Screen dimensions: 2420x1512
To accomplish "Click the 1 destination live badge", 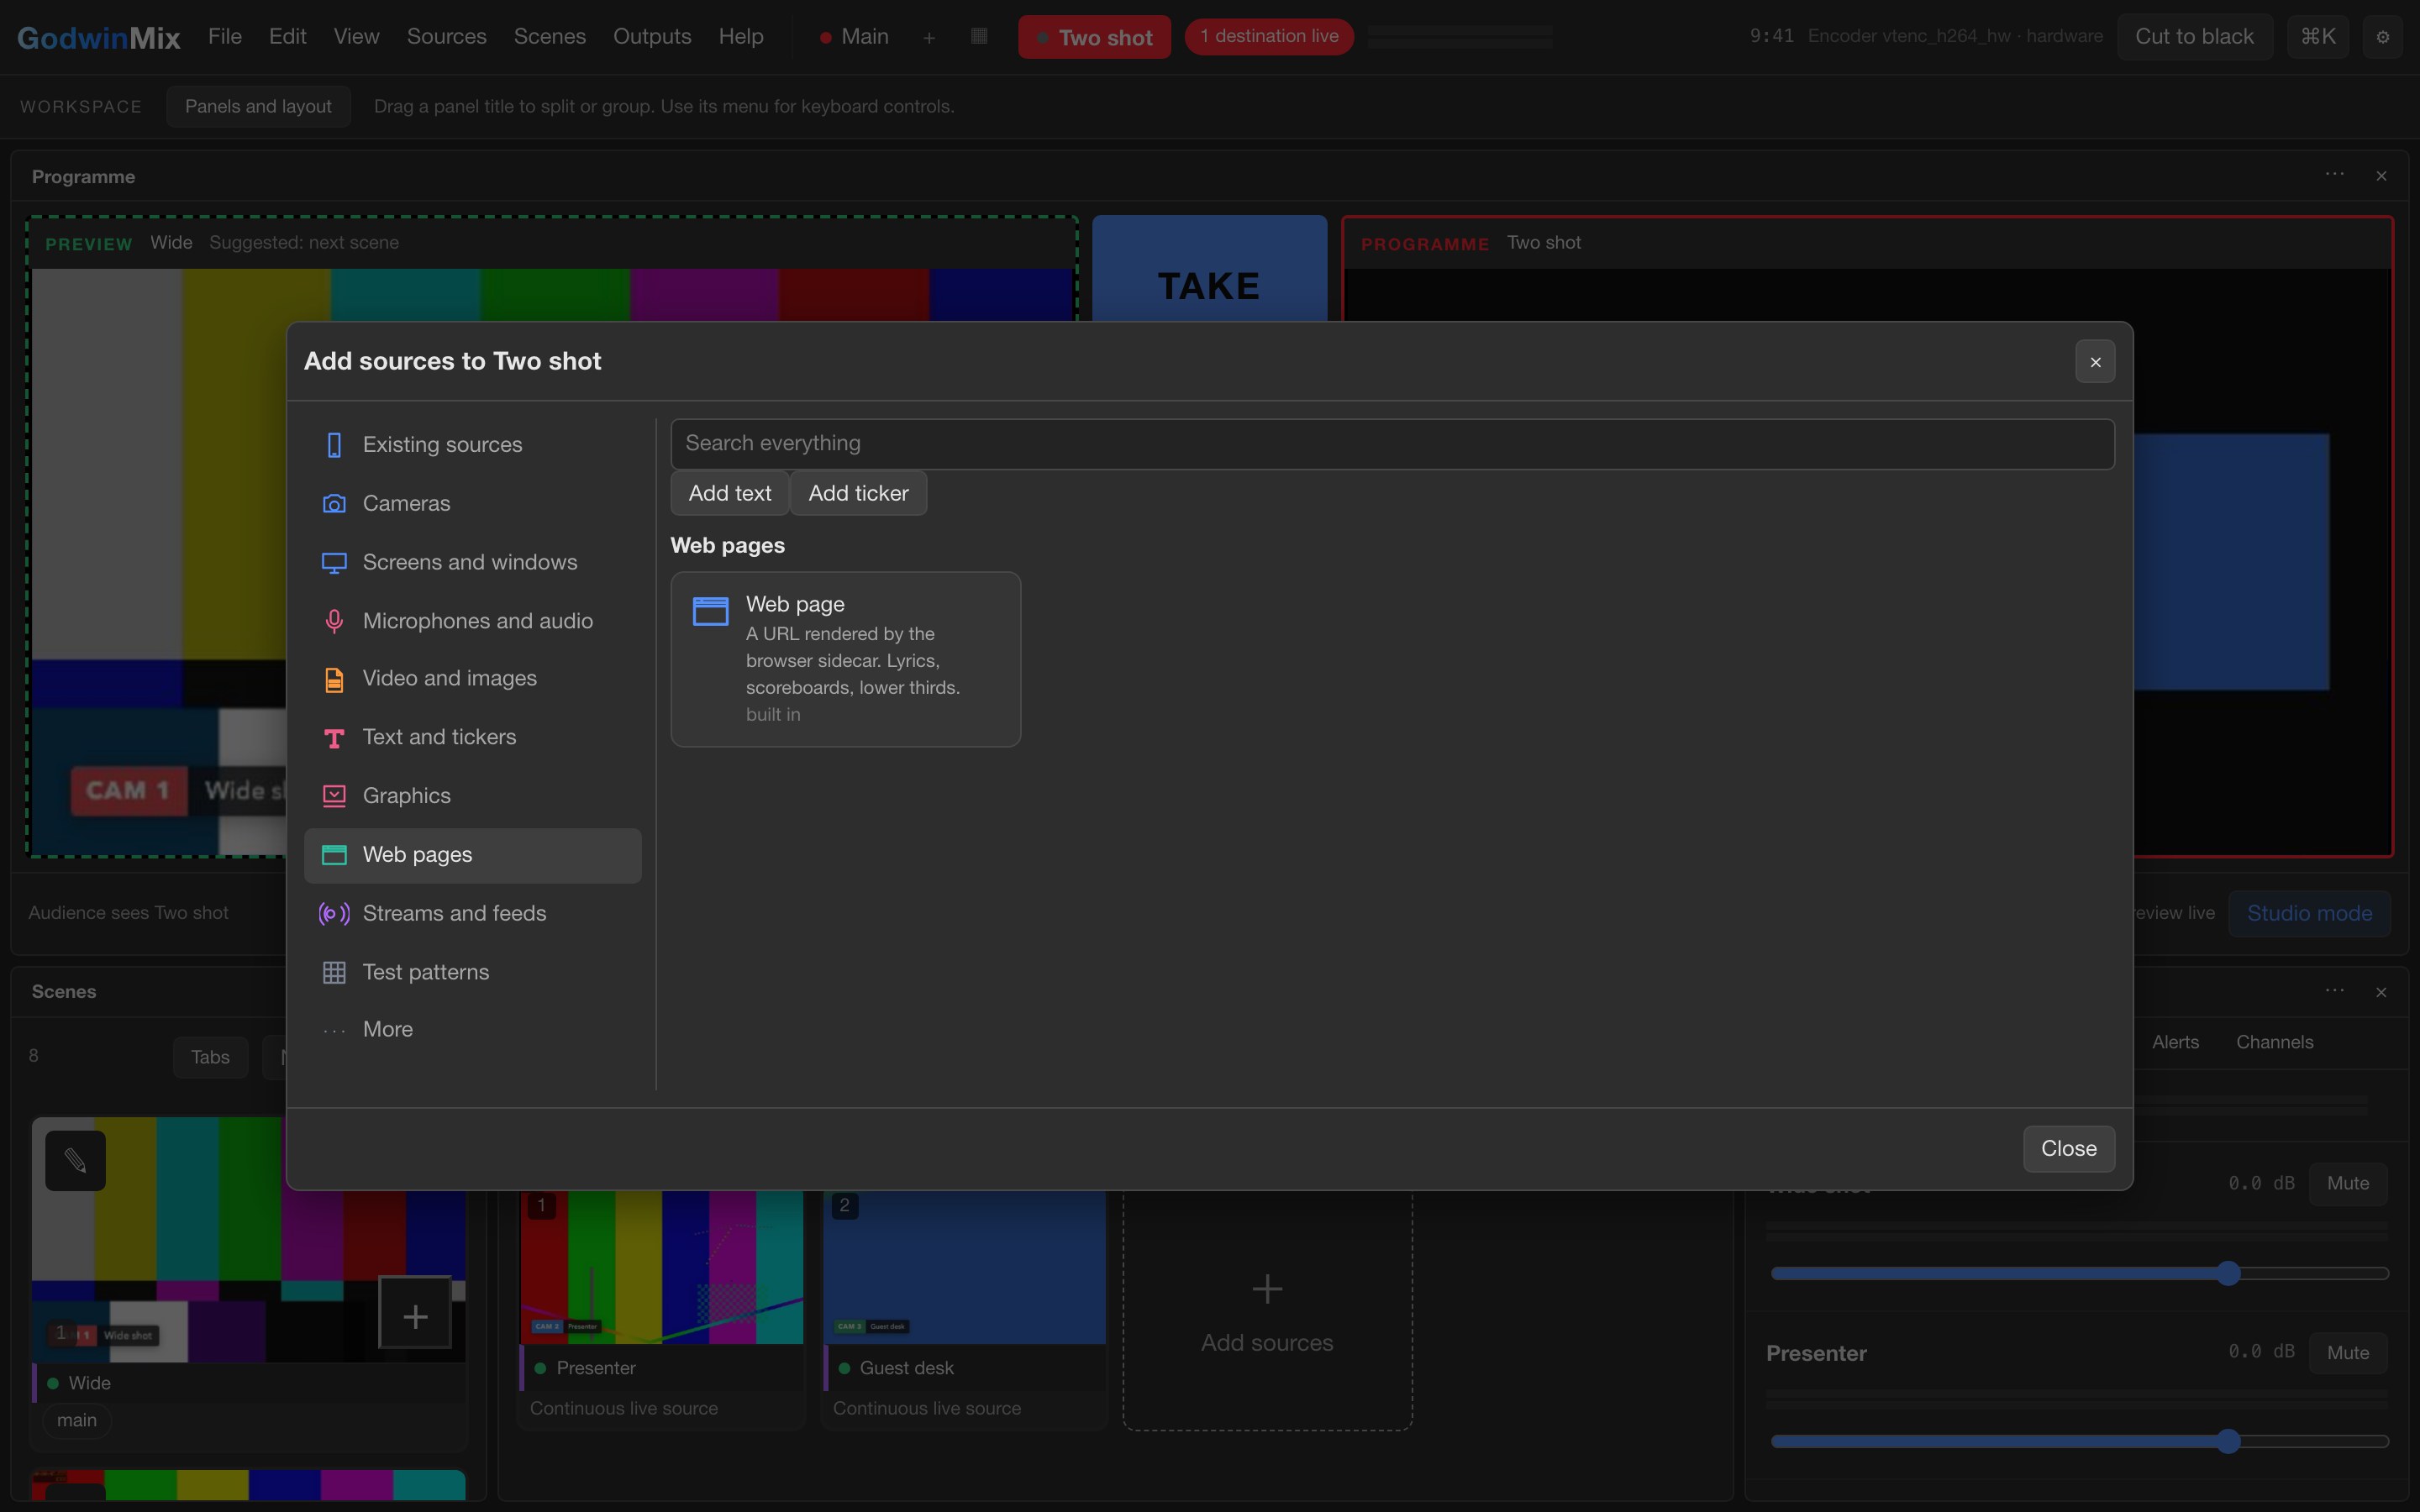I will [1269, 36].
